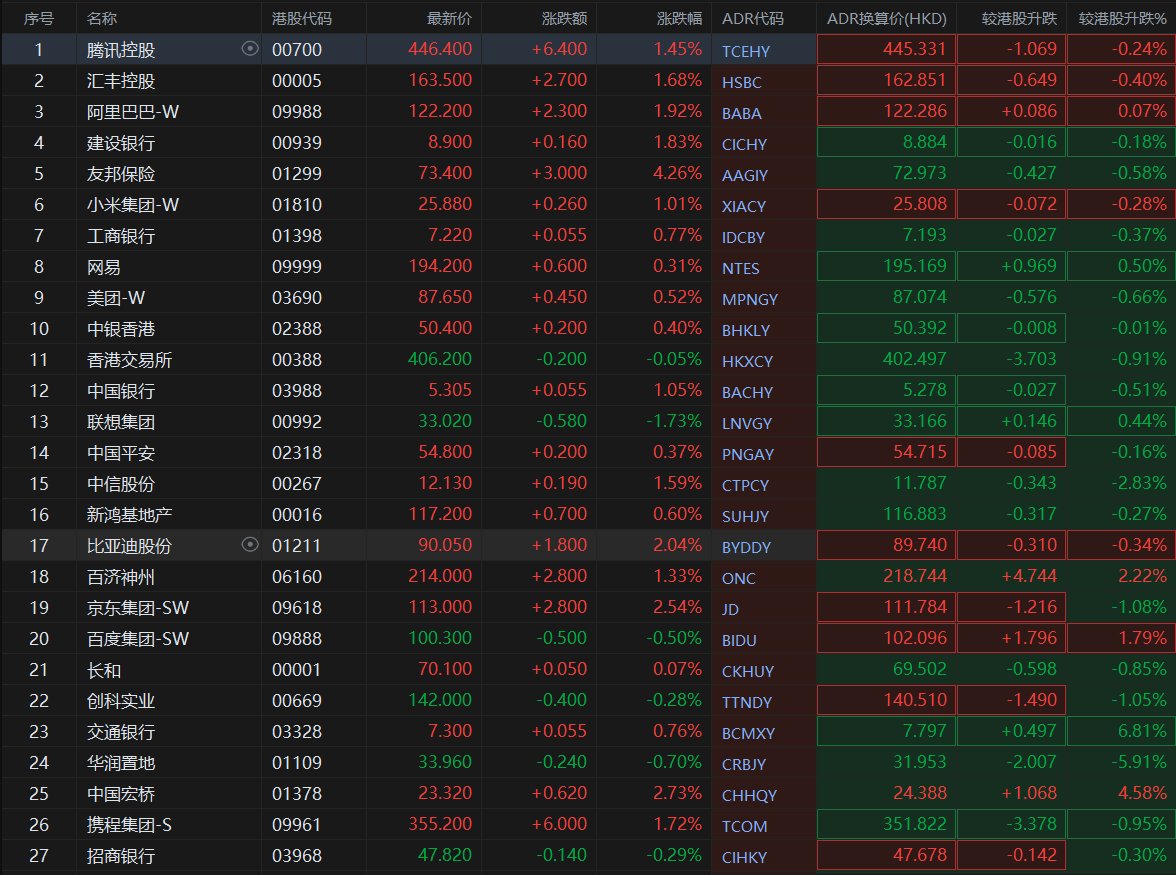Click the circular icon beside 比亚迪股份
The image size is (1176, 875).
pyautogui.click(x=250, y=544)
